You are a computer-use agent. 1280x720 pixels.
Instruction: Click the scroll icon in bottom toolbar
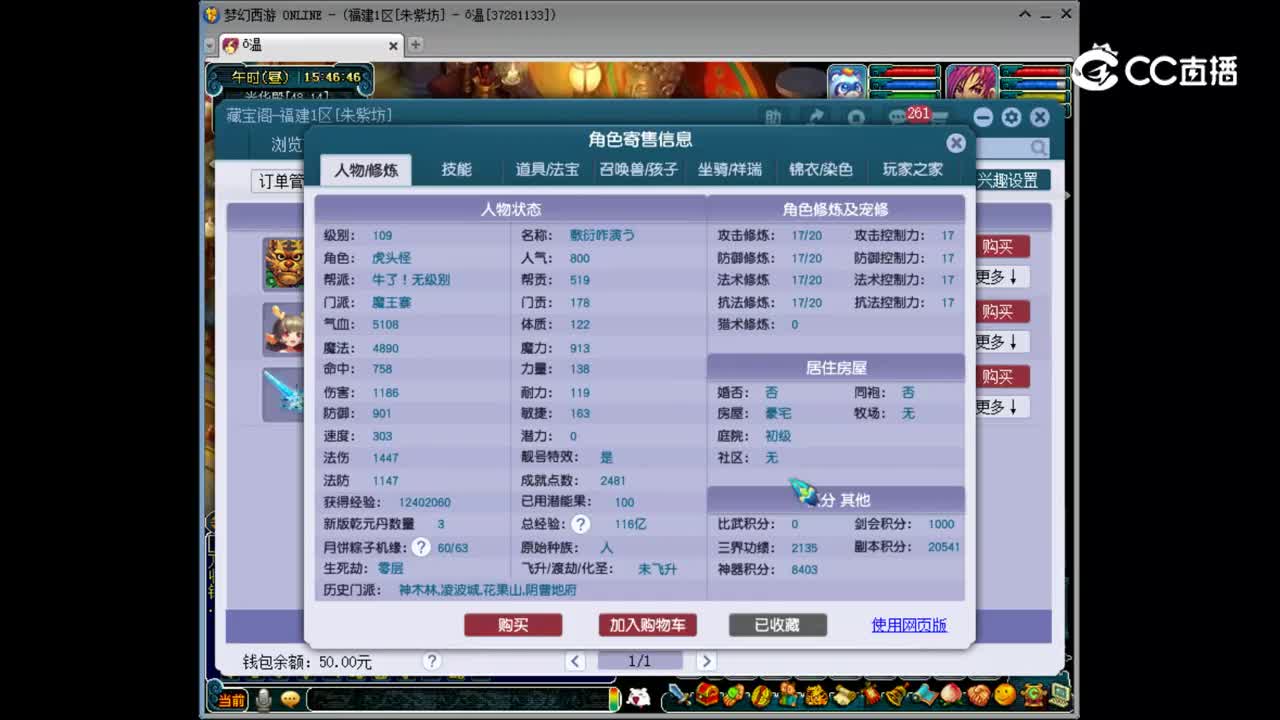pos(845,695)
